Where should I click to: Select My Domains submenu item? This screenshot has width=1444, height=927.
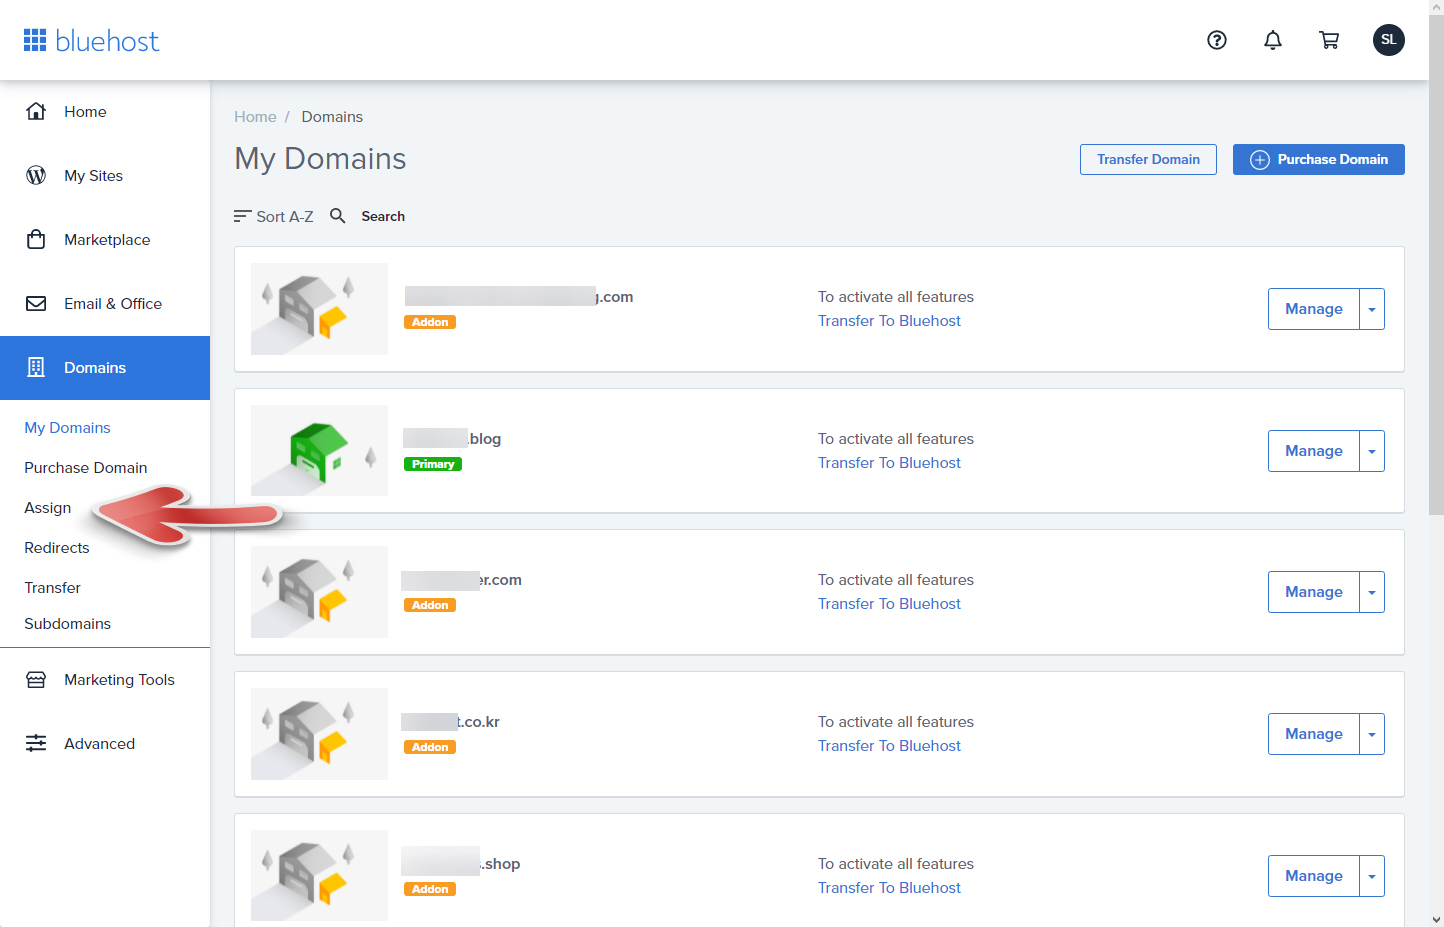(67, 428)
